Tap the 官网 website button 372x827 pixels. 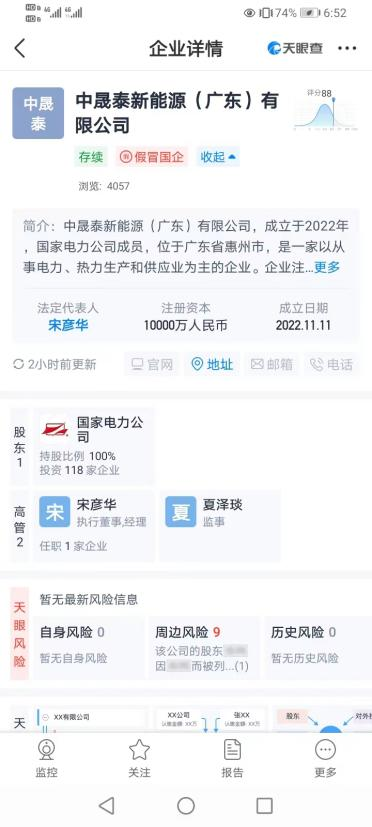pyautogui.click(x=152, y=364)
